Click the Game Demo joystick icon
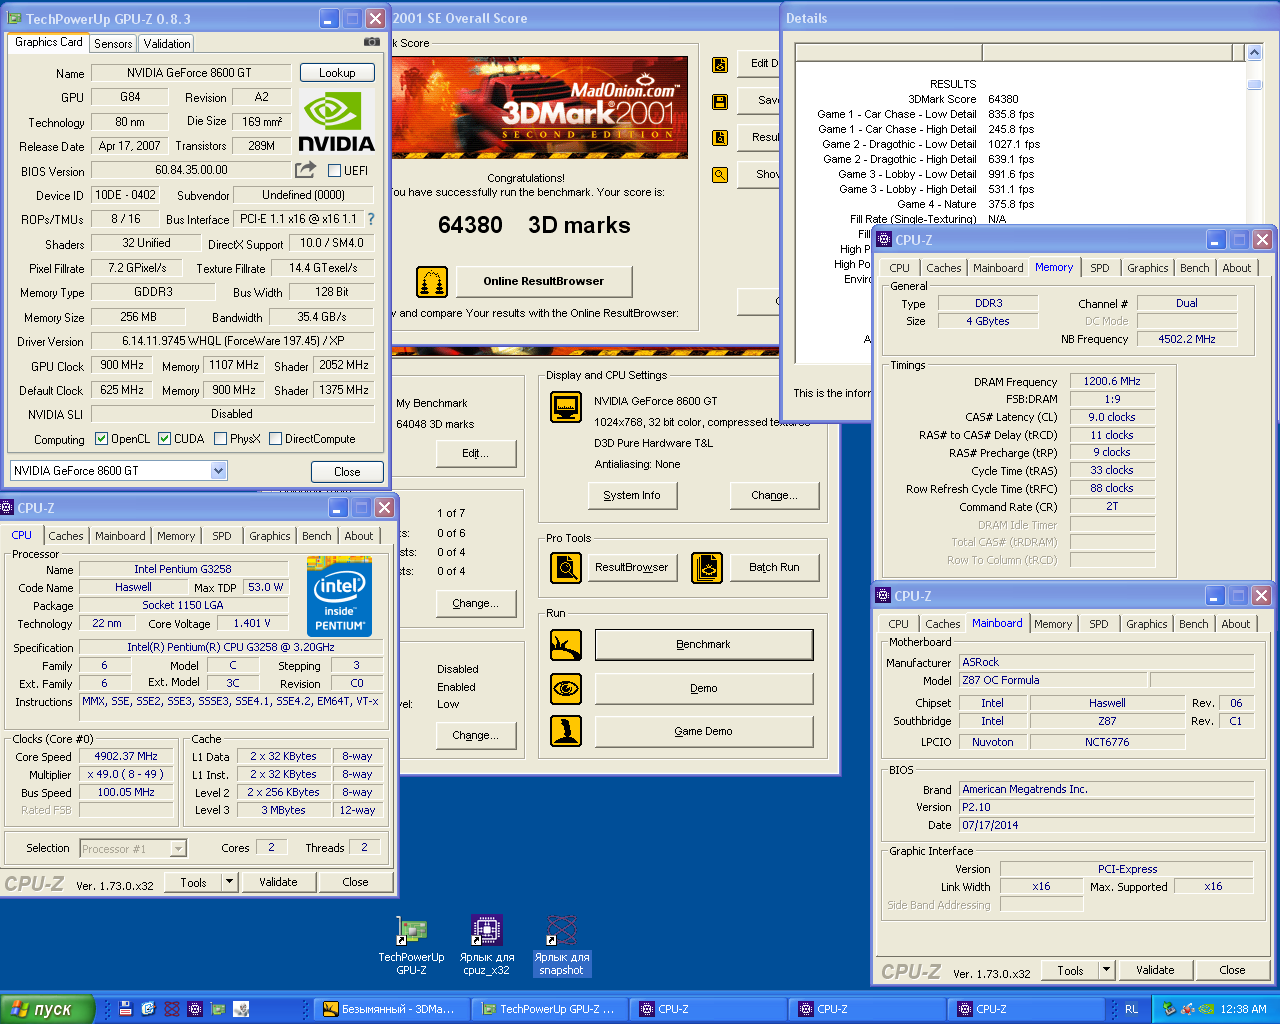The width and height of the screenshot is (1280, 1024). (x=566, y=731)
